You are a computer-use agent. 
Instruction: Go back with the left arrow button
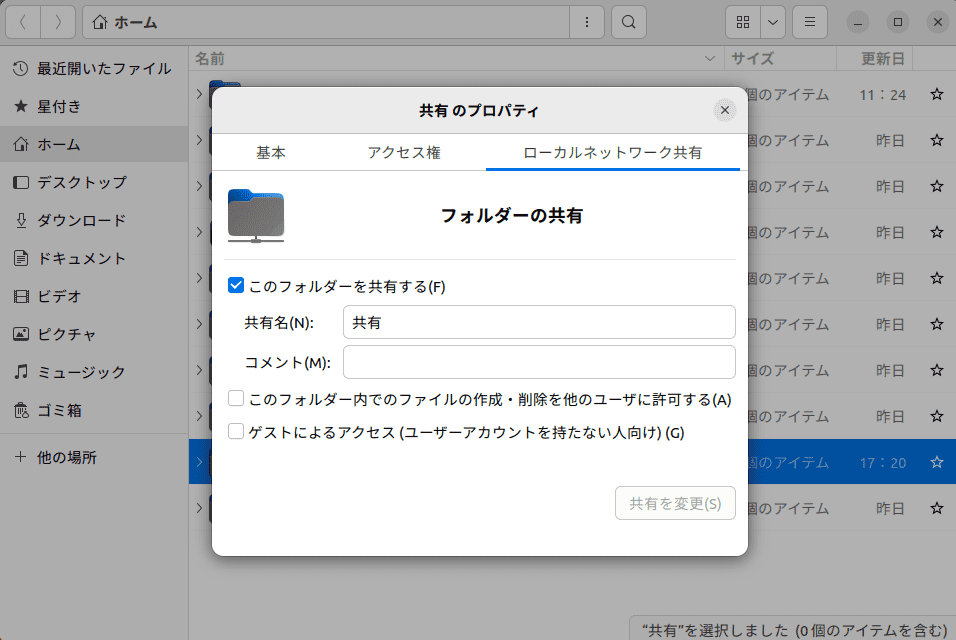[x=23, y=23]
